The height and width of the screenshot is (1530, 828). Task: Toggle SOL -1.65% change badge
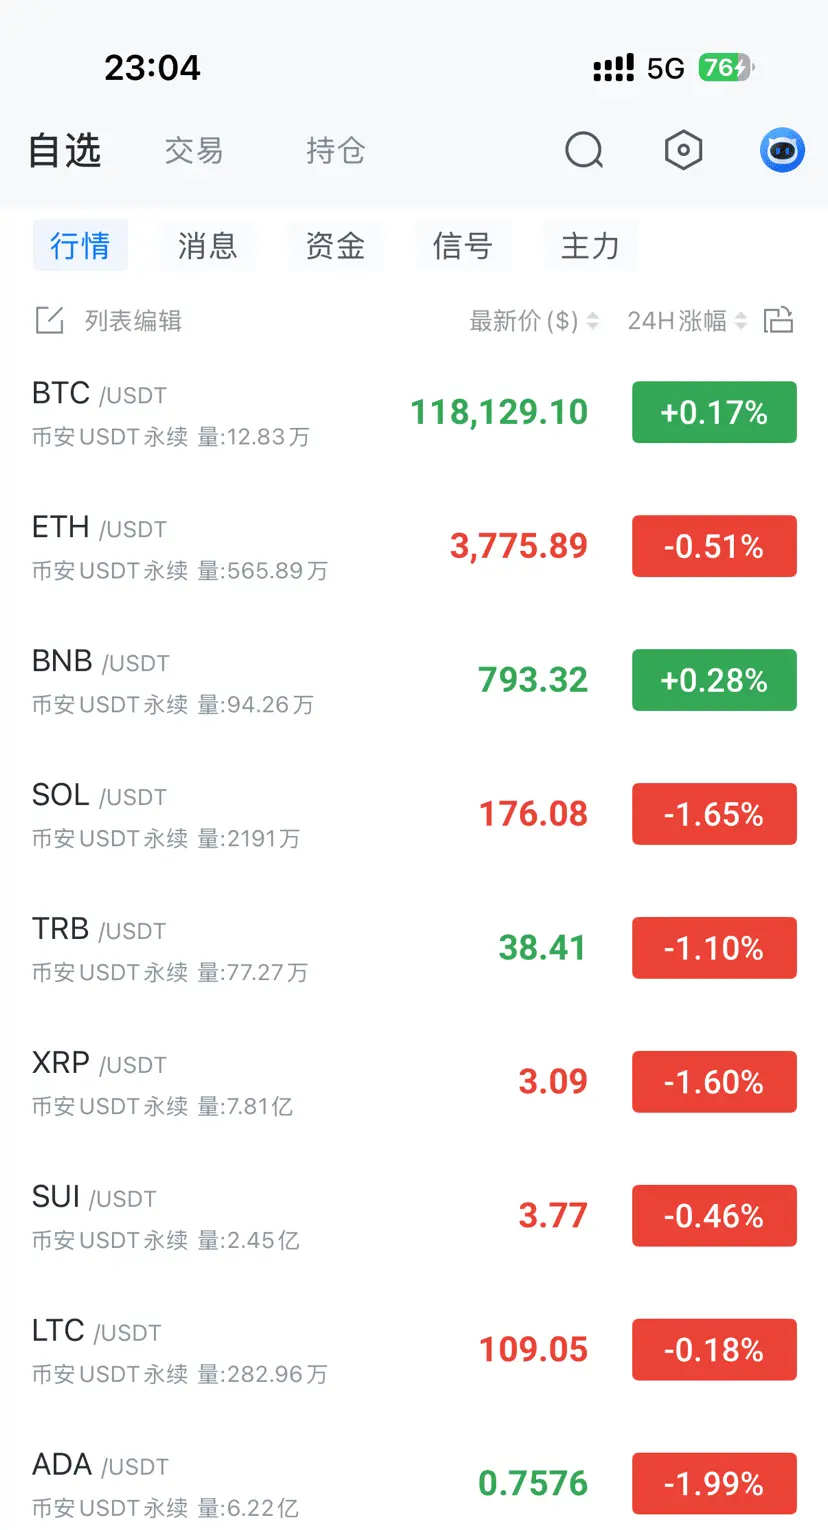pyautogui.click(x=714, y=814)
